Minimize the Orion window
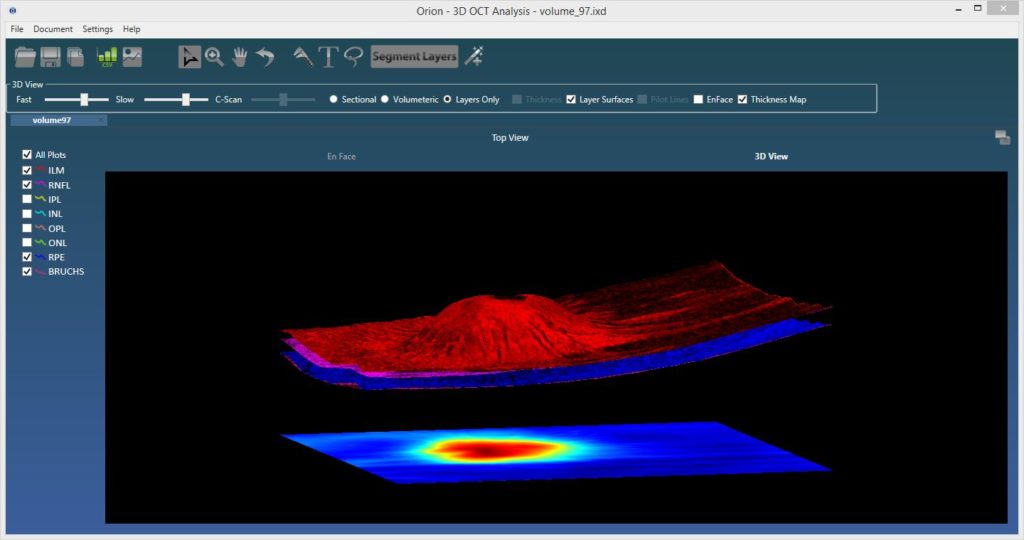Viewport: 1024px width, 540px height. click(959, 10)
